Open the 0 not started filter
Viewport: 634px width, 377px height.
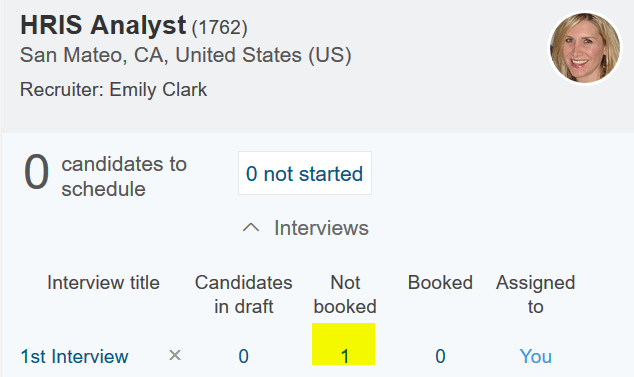305,173
